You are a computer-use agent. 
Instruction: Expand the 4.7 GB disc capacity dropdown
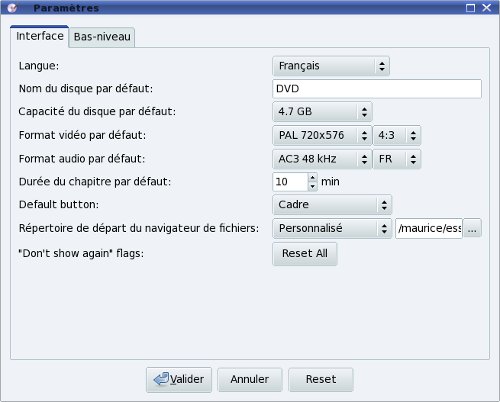pyautogui.click(x=322, y=111)
